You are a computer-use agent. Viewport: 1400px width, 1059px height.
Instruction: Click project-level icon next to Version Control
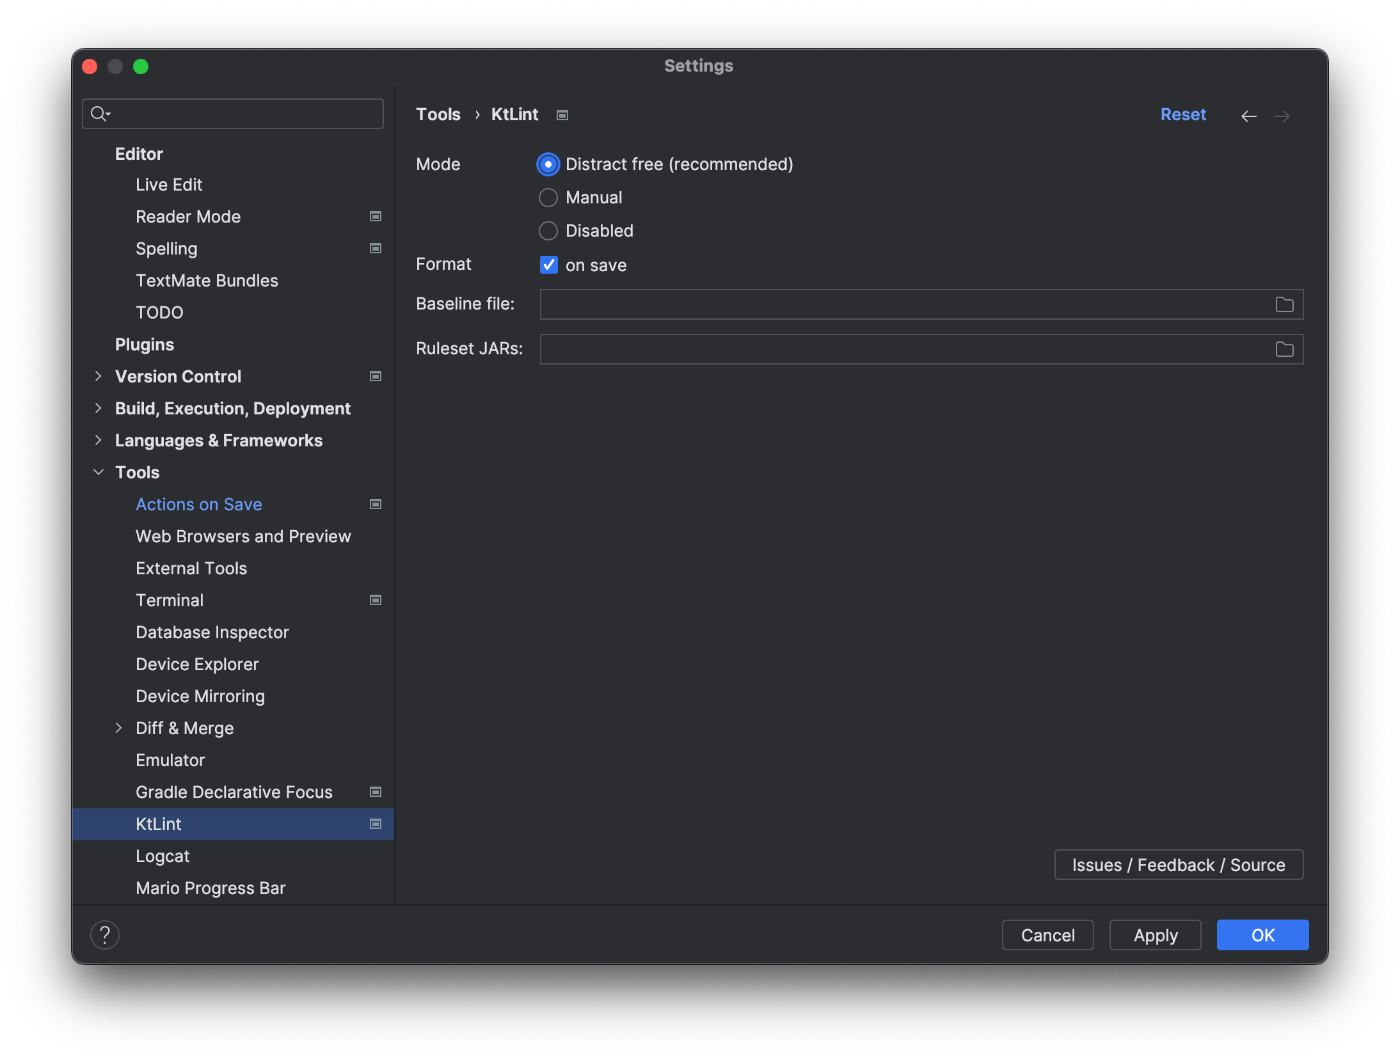click(376, 376)
